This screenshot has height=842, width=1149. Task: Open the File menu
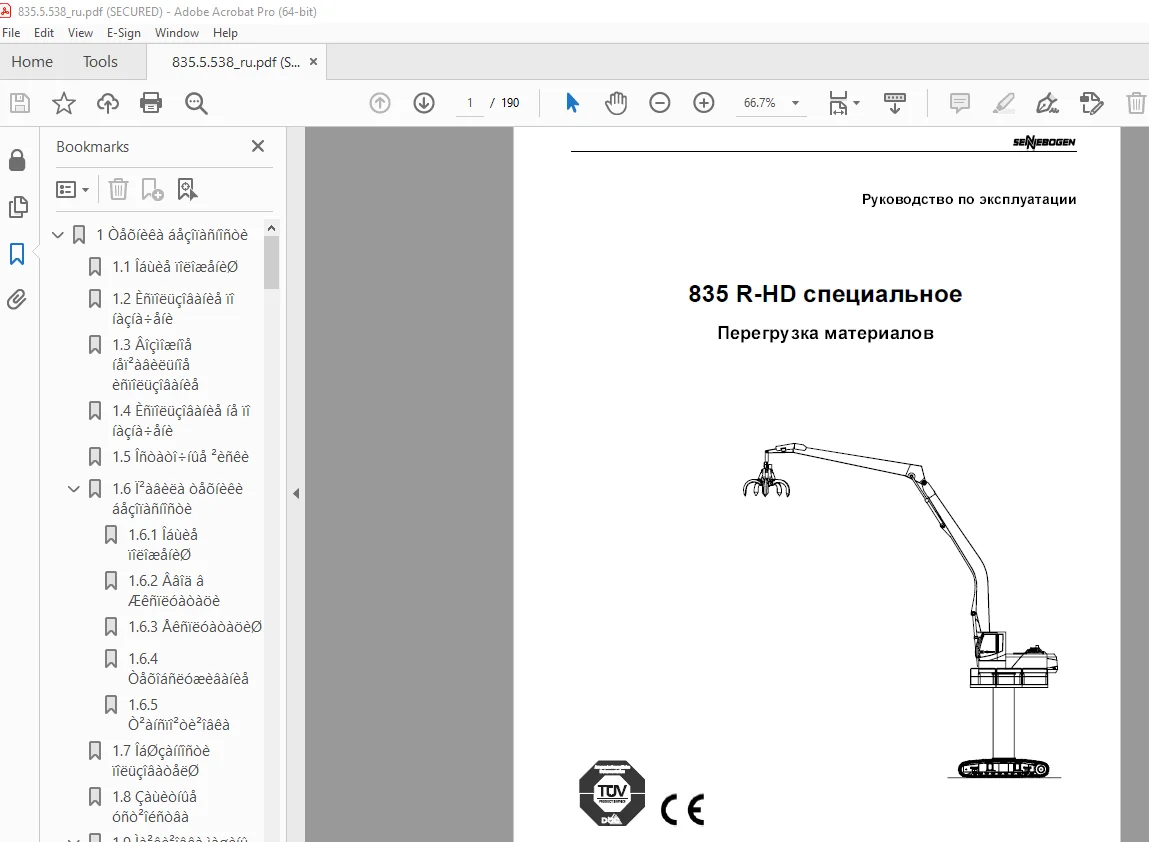coord(11,33)
